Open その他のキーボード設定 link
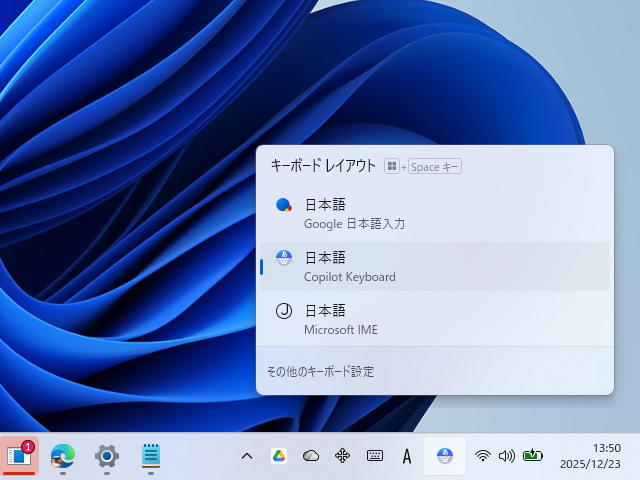The width and height of the screenshot is (640, 480). 320,372
